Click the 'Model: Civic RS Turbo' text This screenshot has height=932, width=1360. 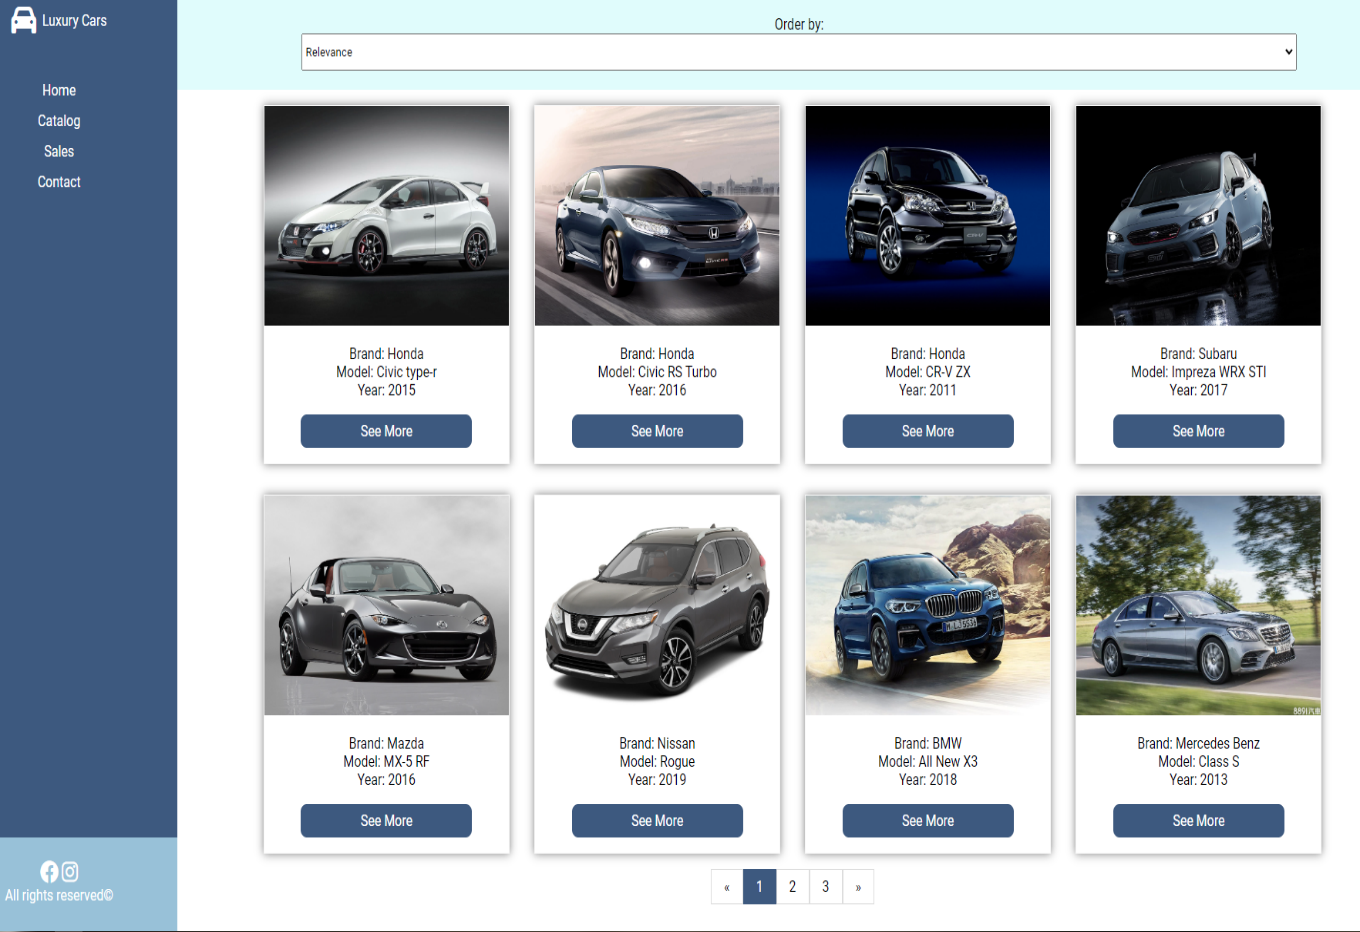tap(657, 372)
